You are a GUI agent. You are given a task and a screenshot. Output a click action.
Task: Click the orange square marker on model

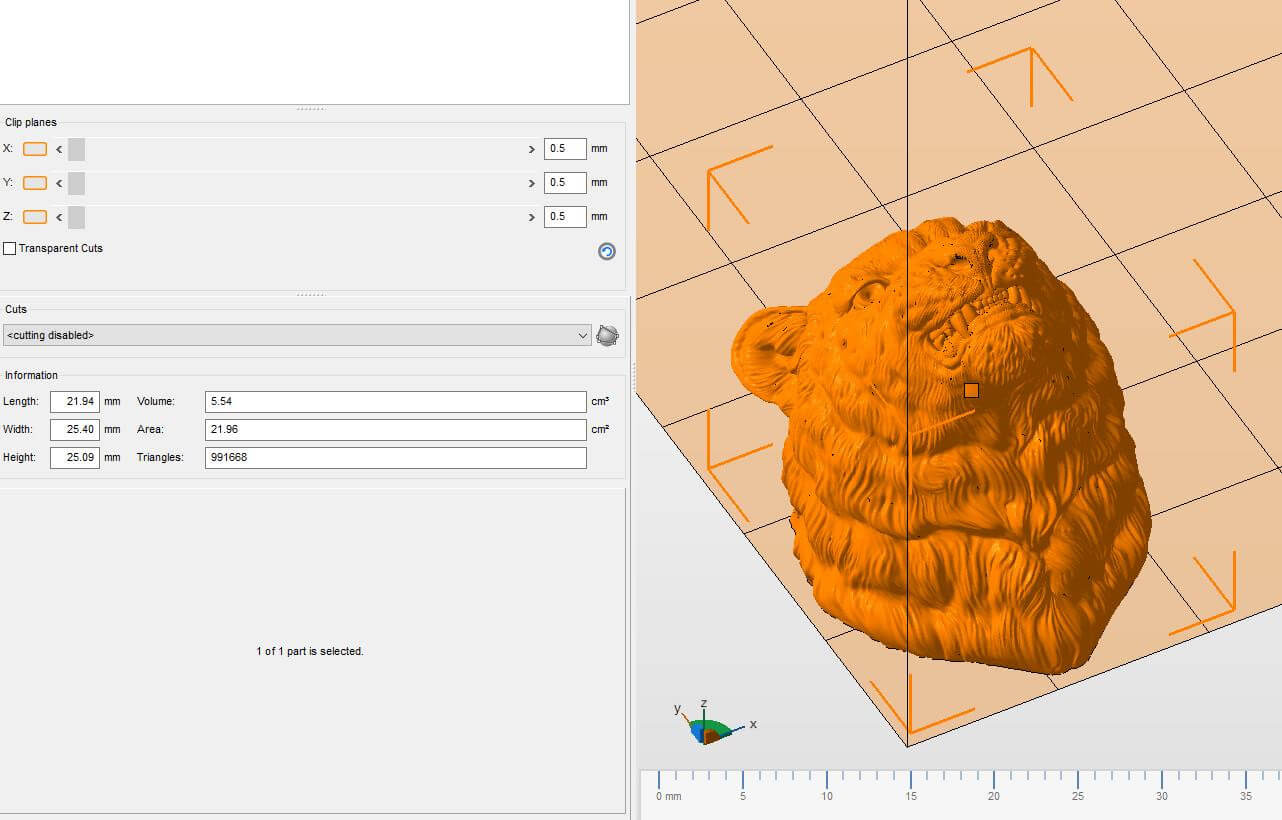point(971,391)
